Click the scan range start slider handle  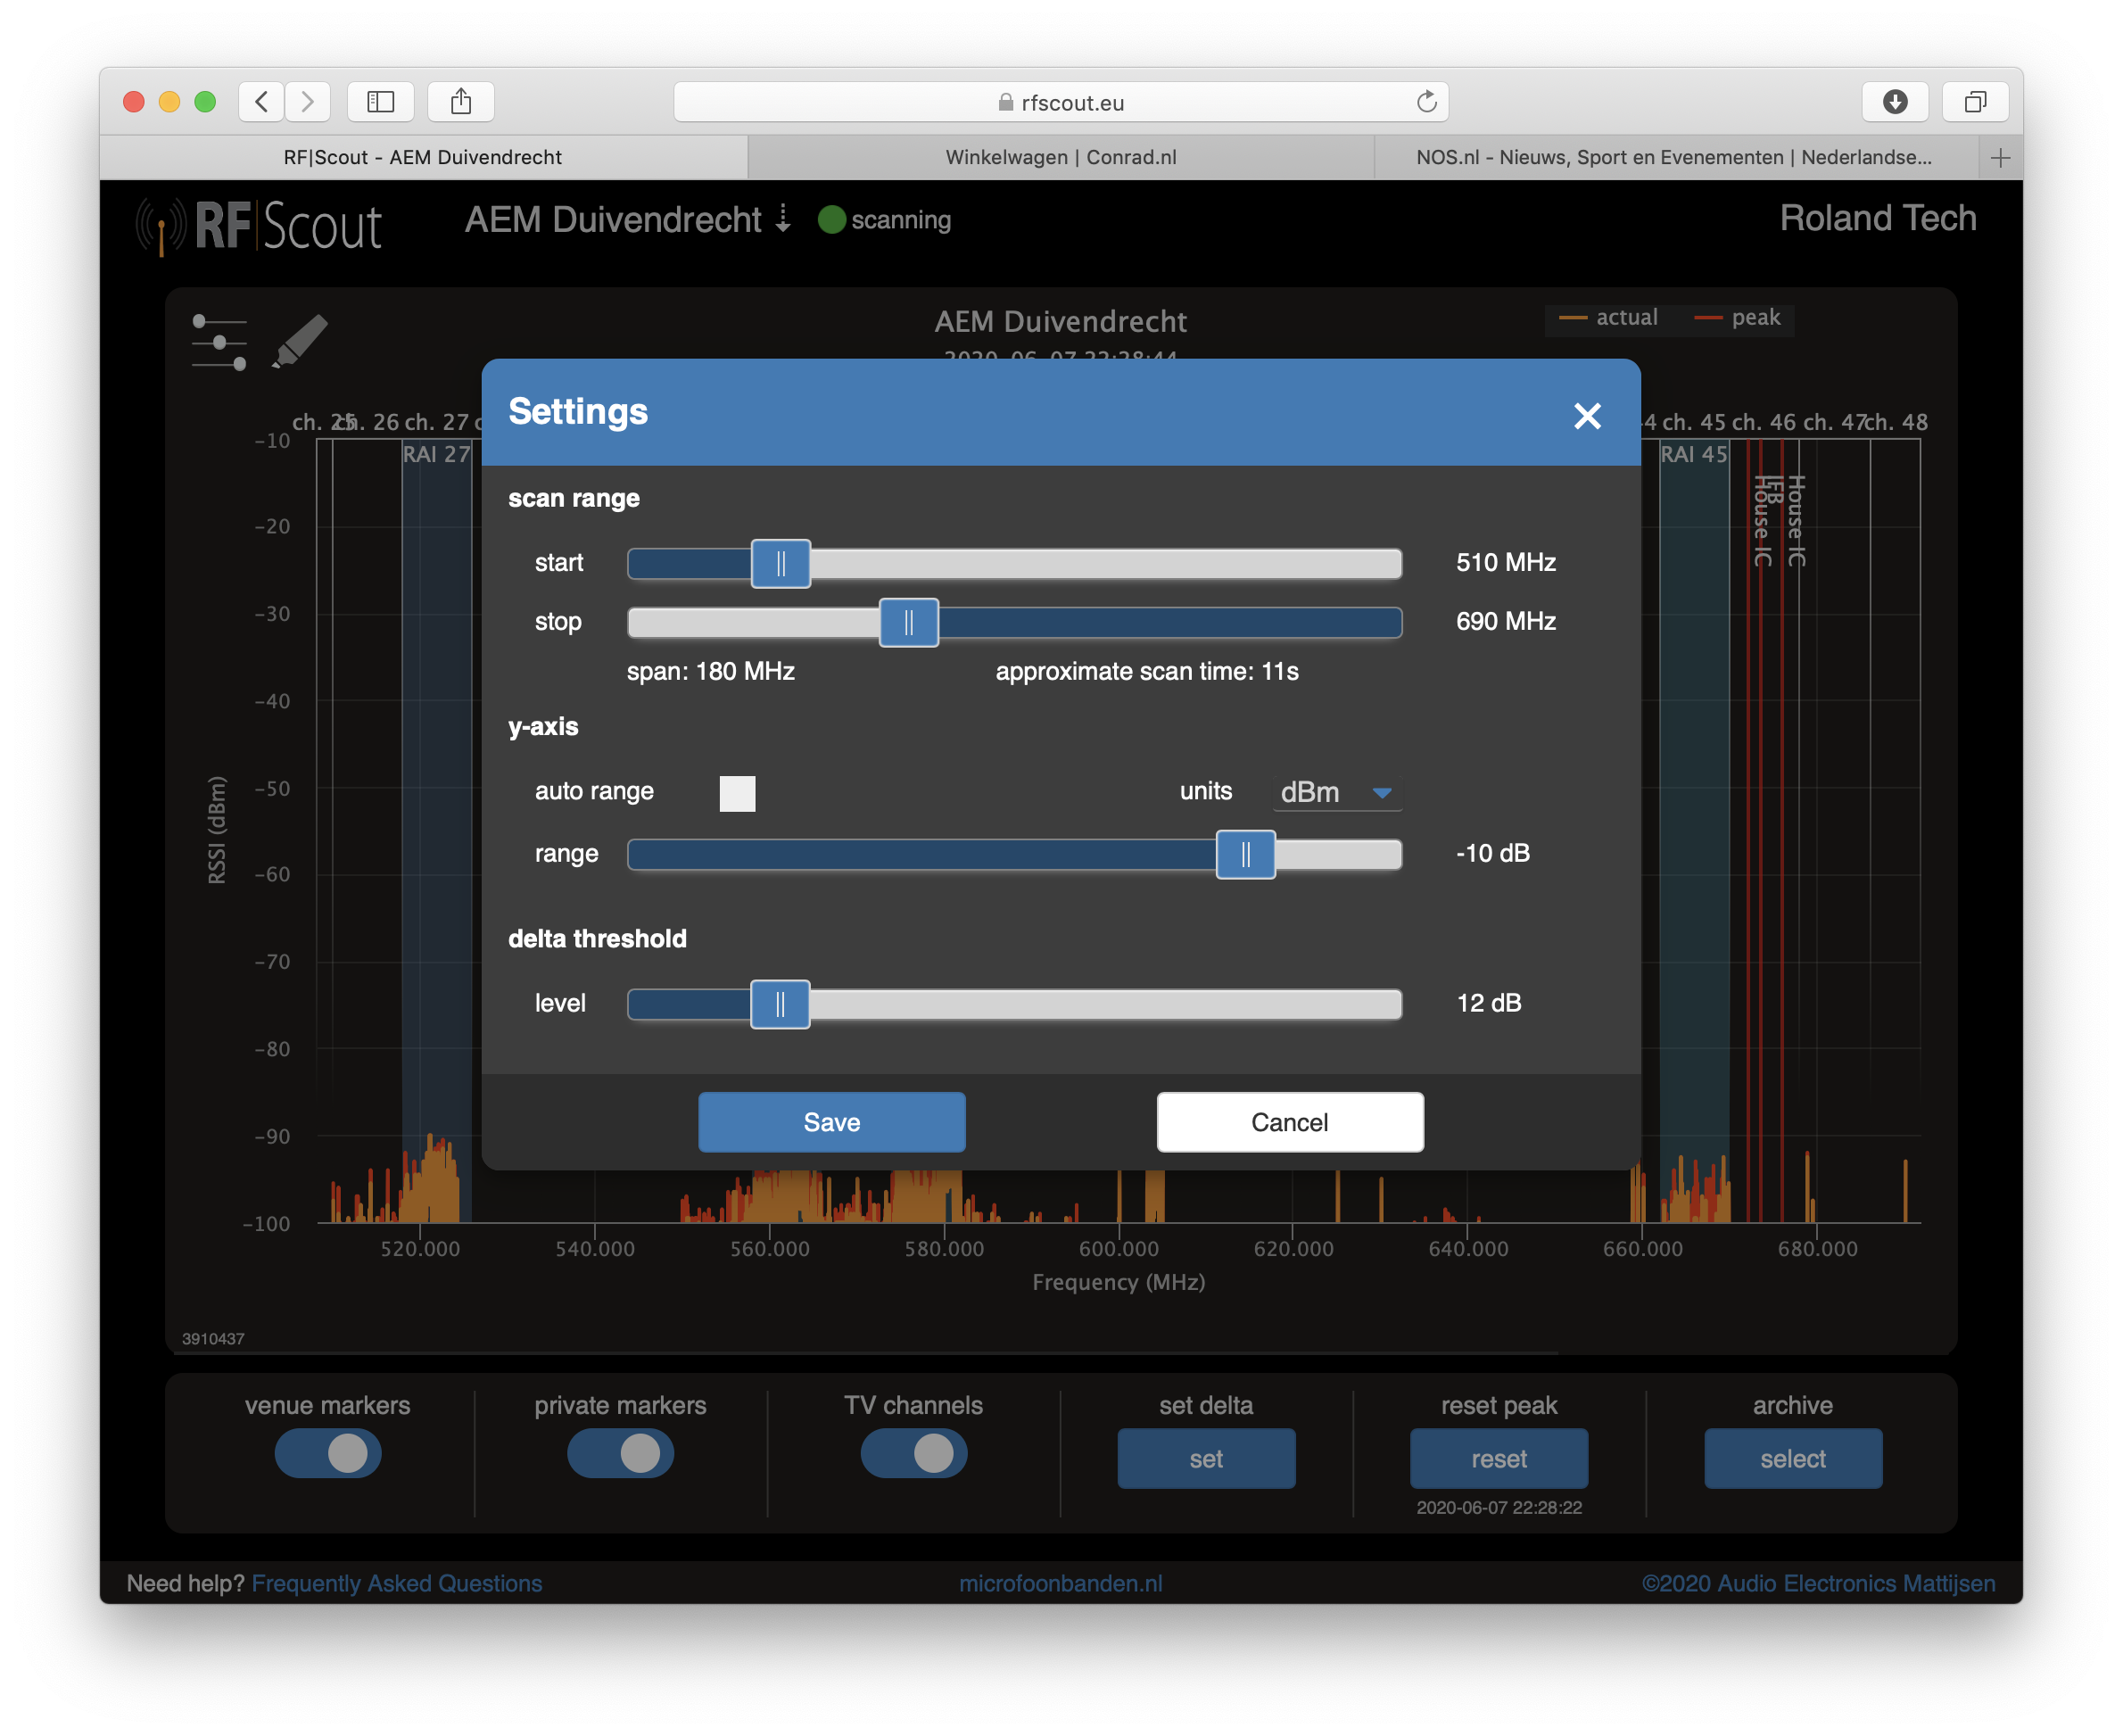point(780,564)
